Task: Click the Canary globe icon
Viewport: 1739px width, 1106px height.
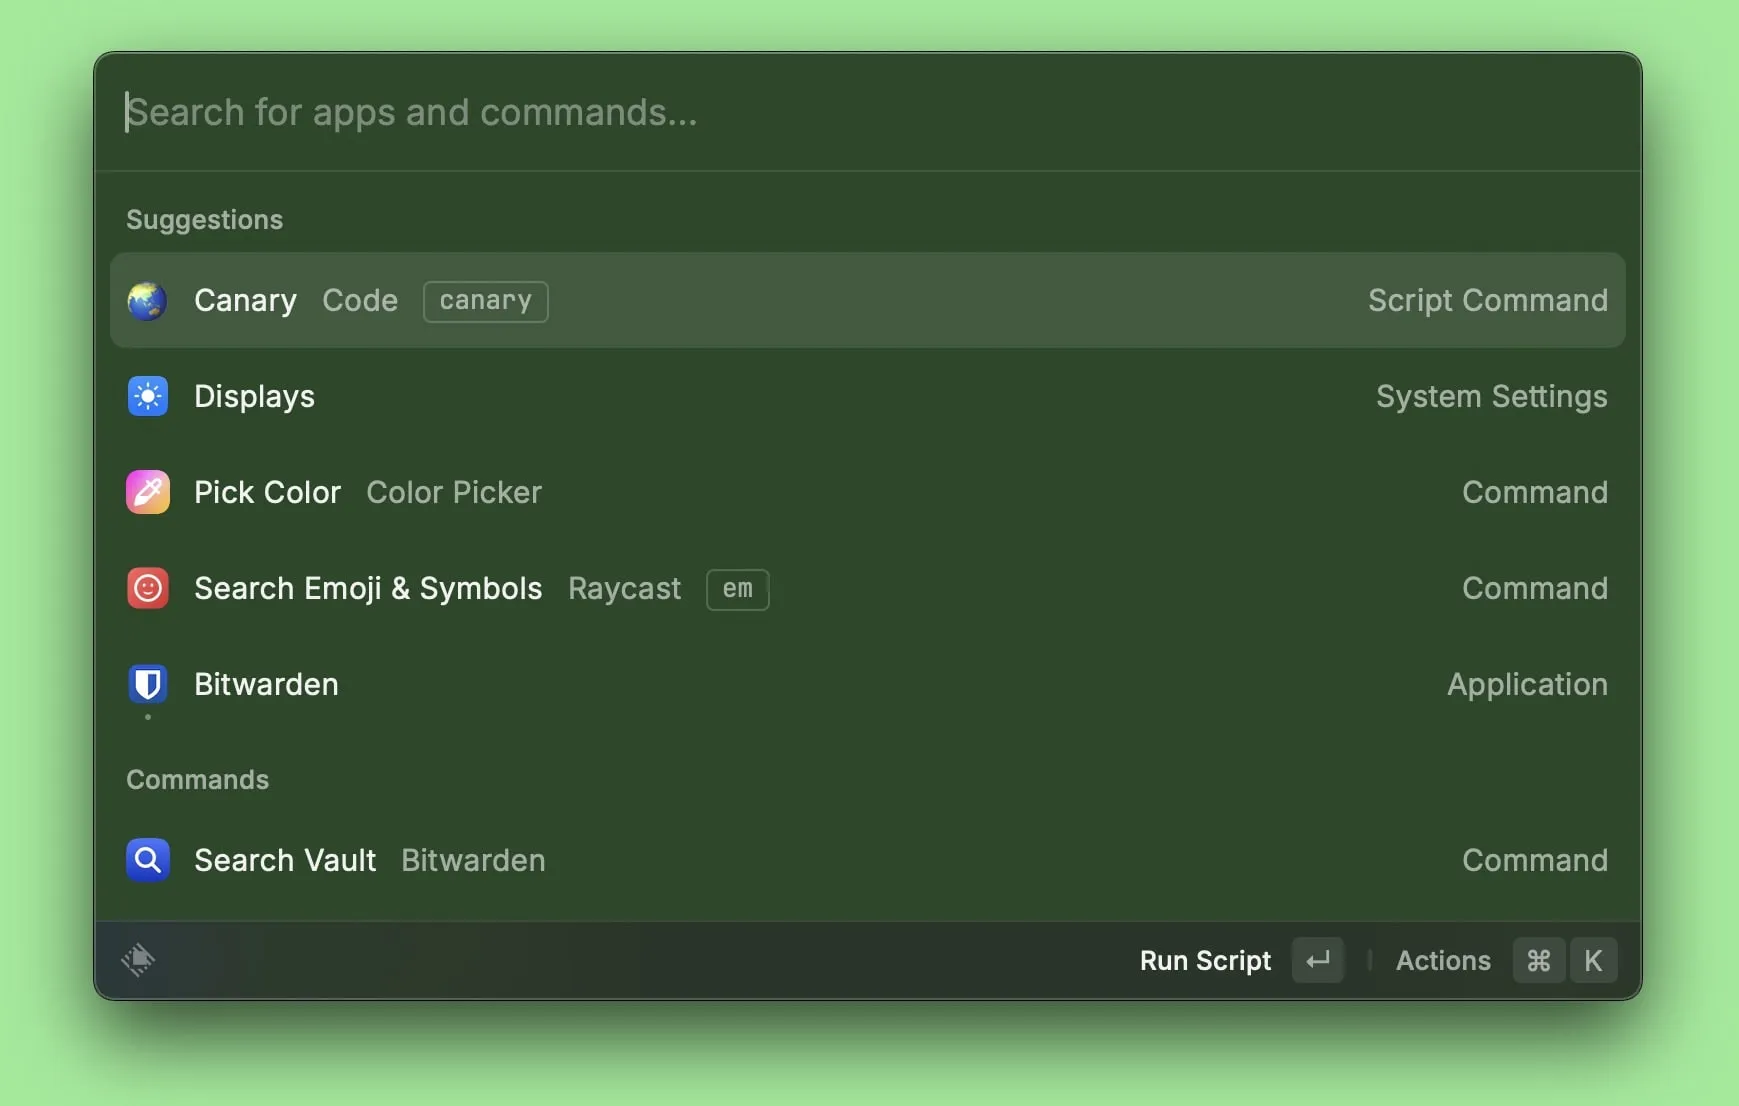Action: point(147,301)
